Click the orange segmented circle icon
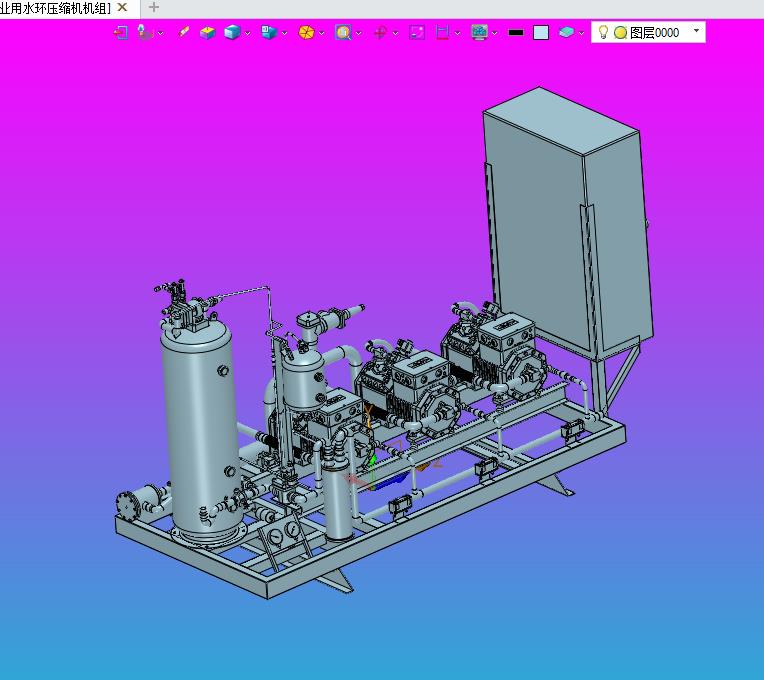 coord(307,32)
